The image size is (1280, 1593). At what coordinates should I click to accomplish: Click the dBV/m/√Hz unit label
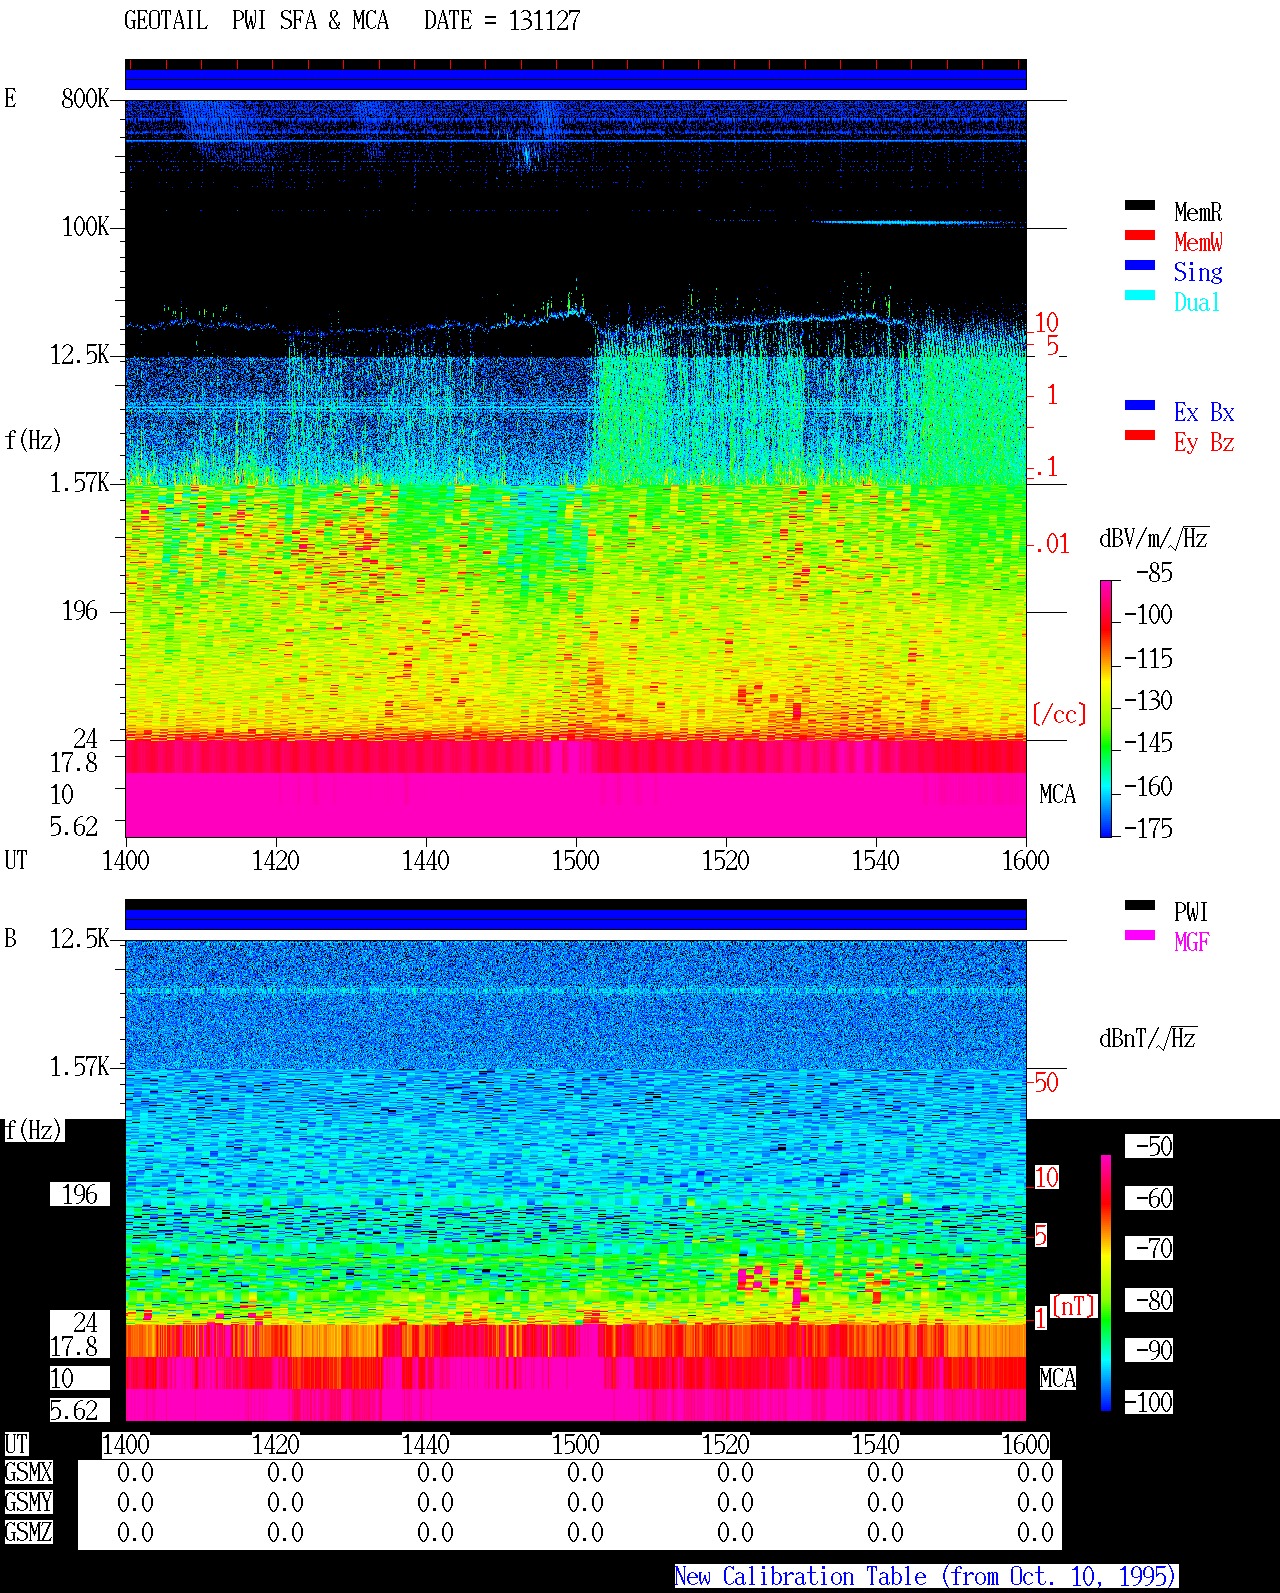[1153, 538]
